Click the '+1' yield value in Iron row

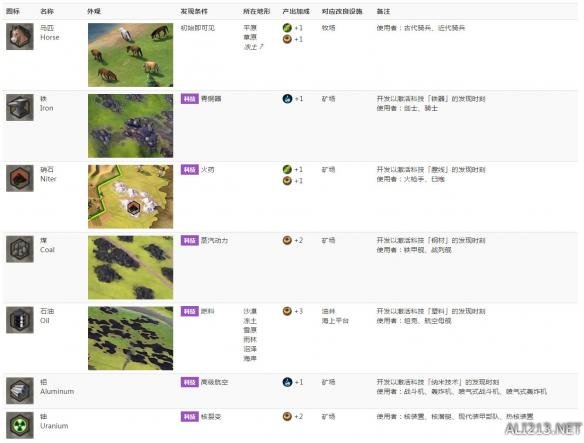[299, 99]
